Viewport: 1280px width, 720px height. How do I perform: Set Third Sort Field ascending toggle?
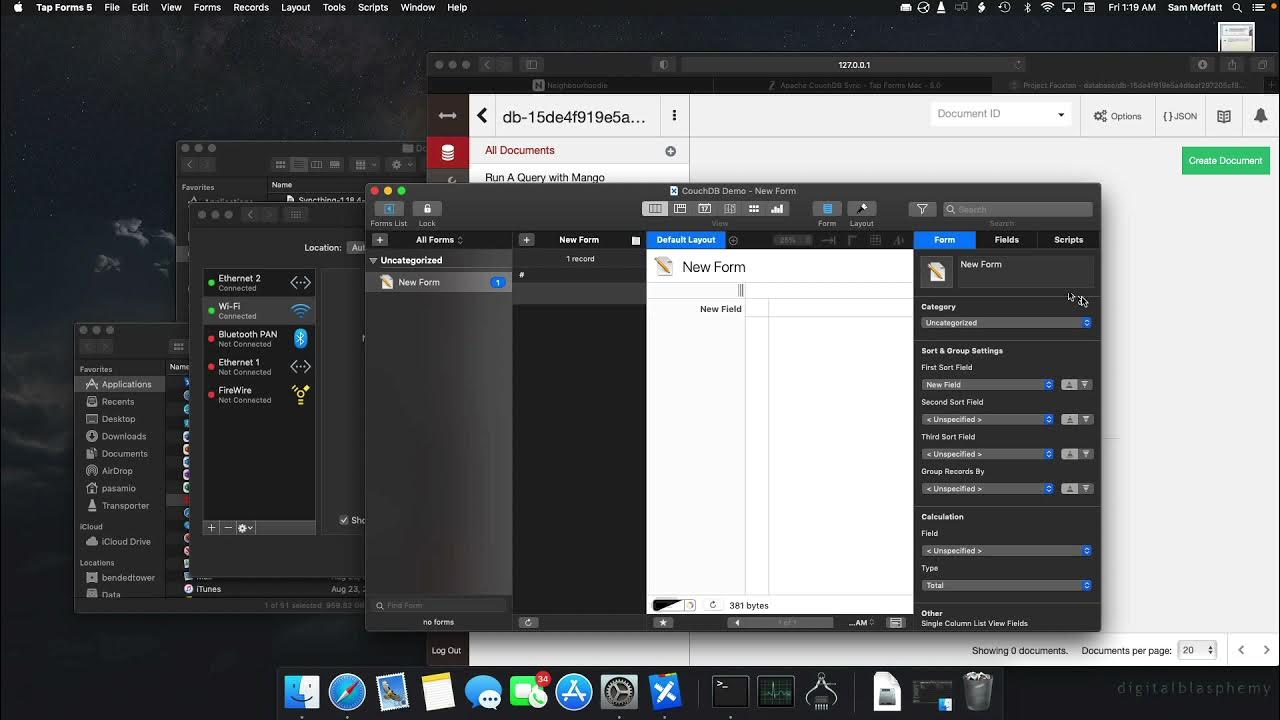pyautogui.click(x=1069, y=454)
